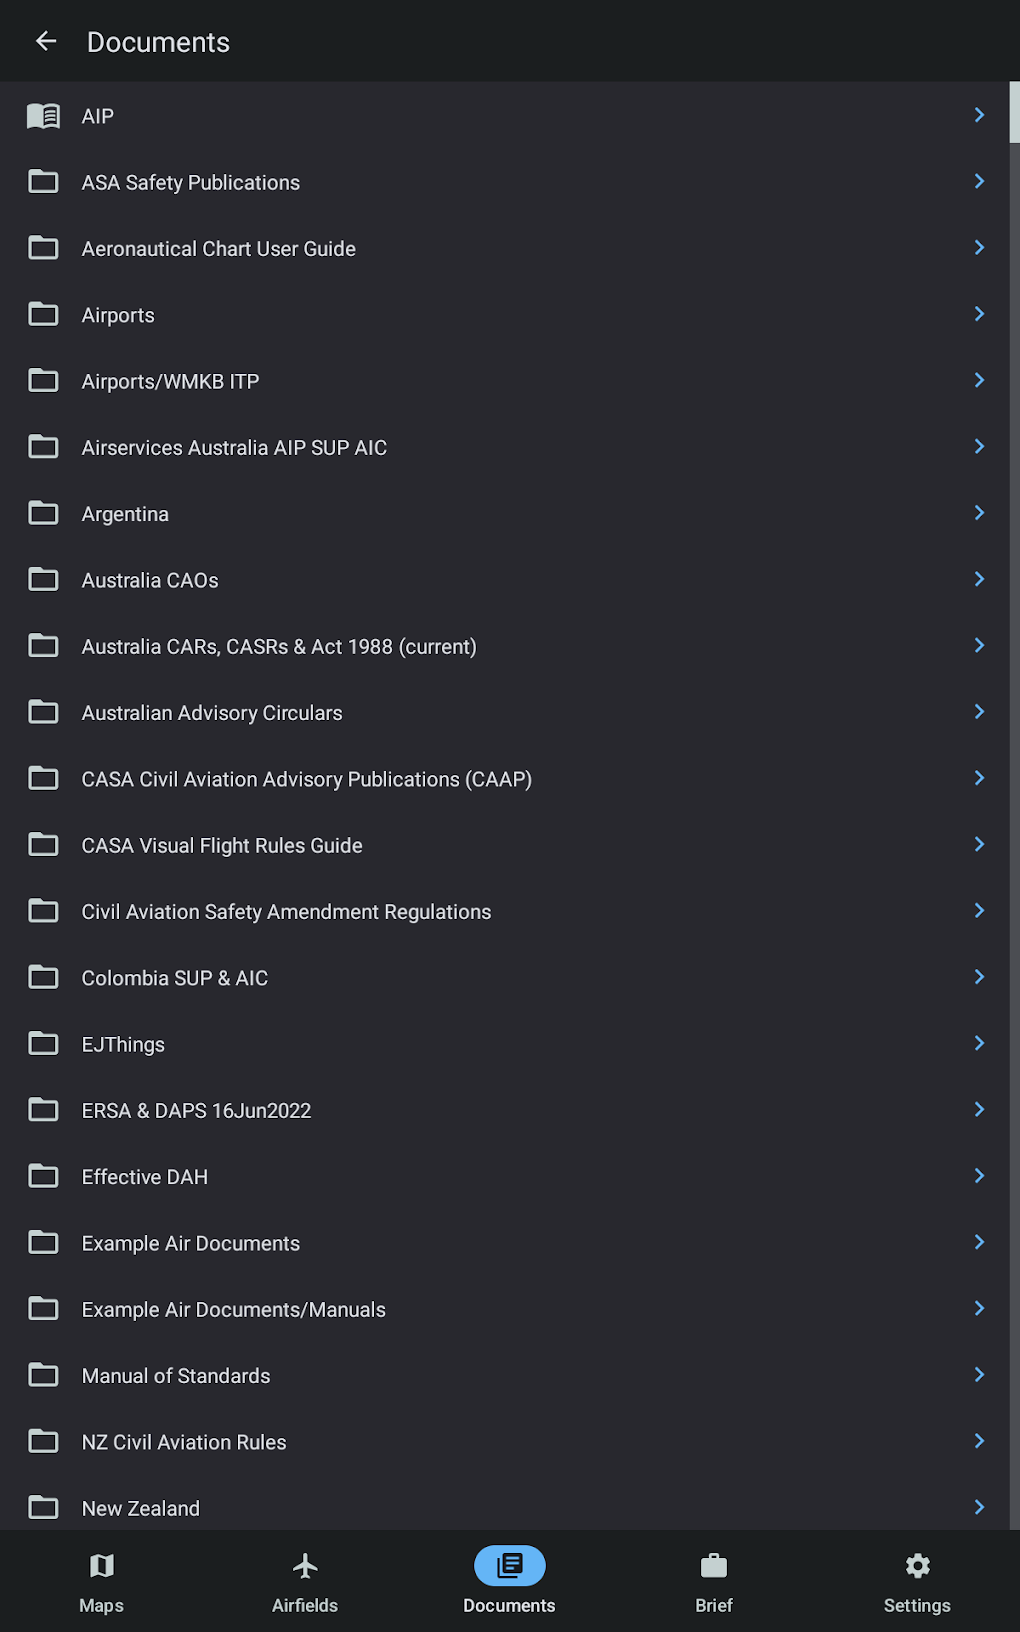Open ERSA & DAPS 16Jun2022 entry
Screen dimensions: 1020x1632
click(x=196, y=1111)
